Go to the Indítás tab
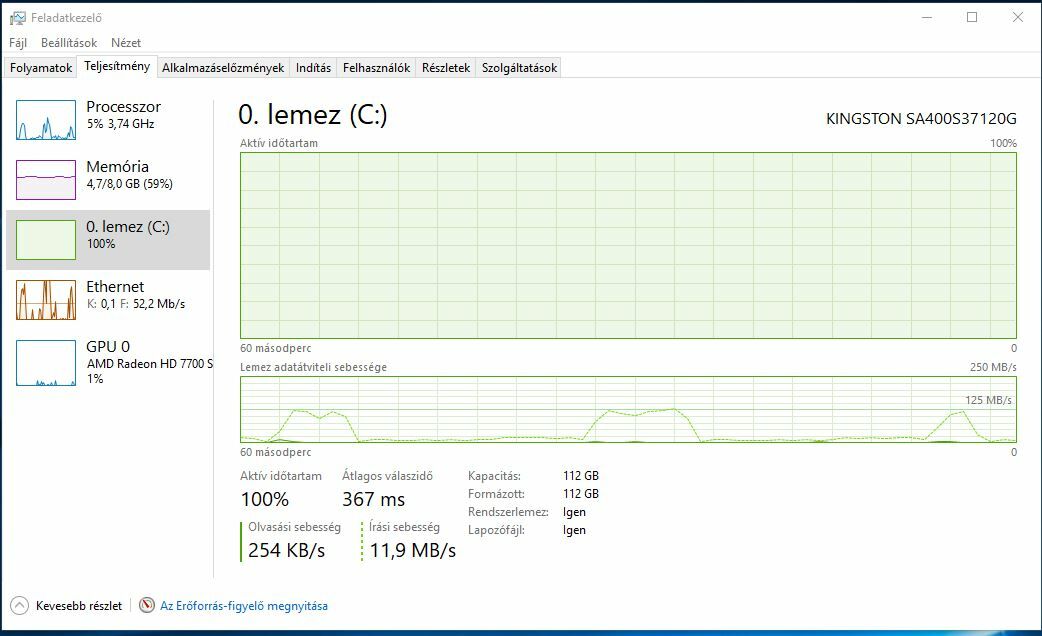Screen dimensions: 1042x636 pyautogui.click(x=313, y=68)
